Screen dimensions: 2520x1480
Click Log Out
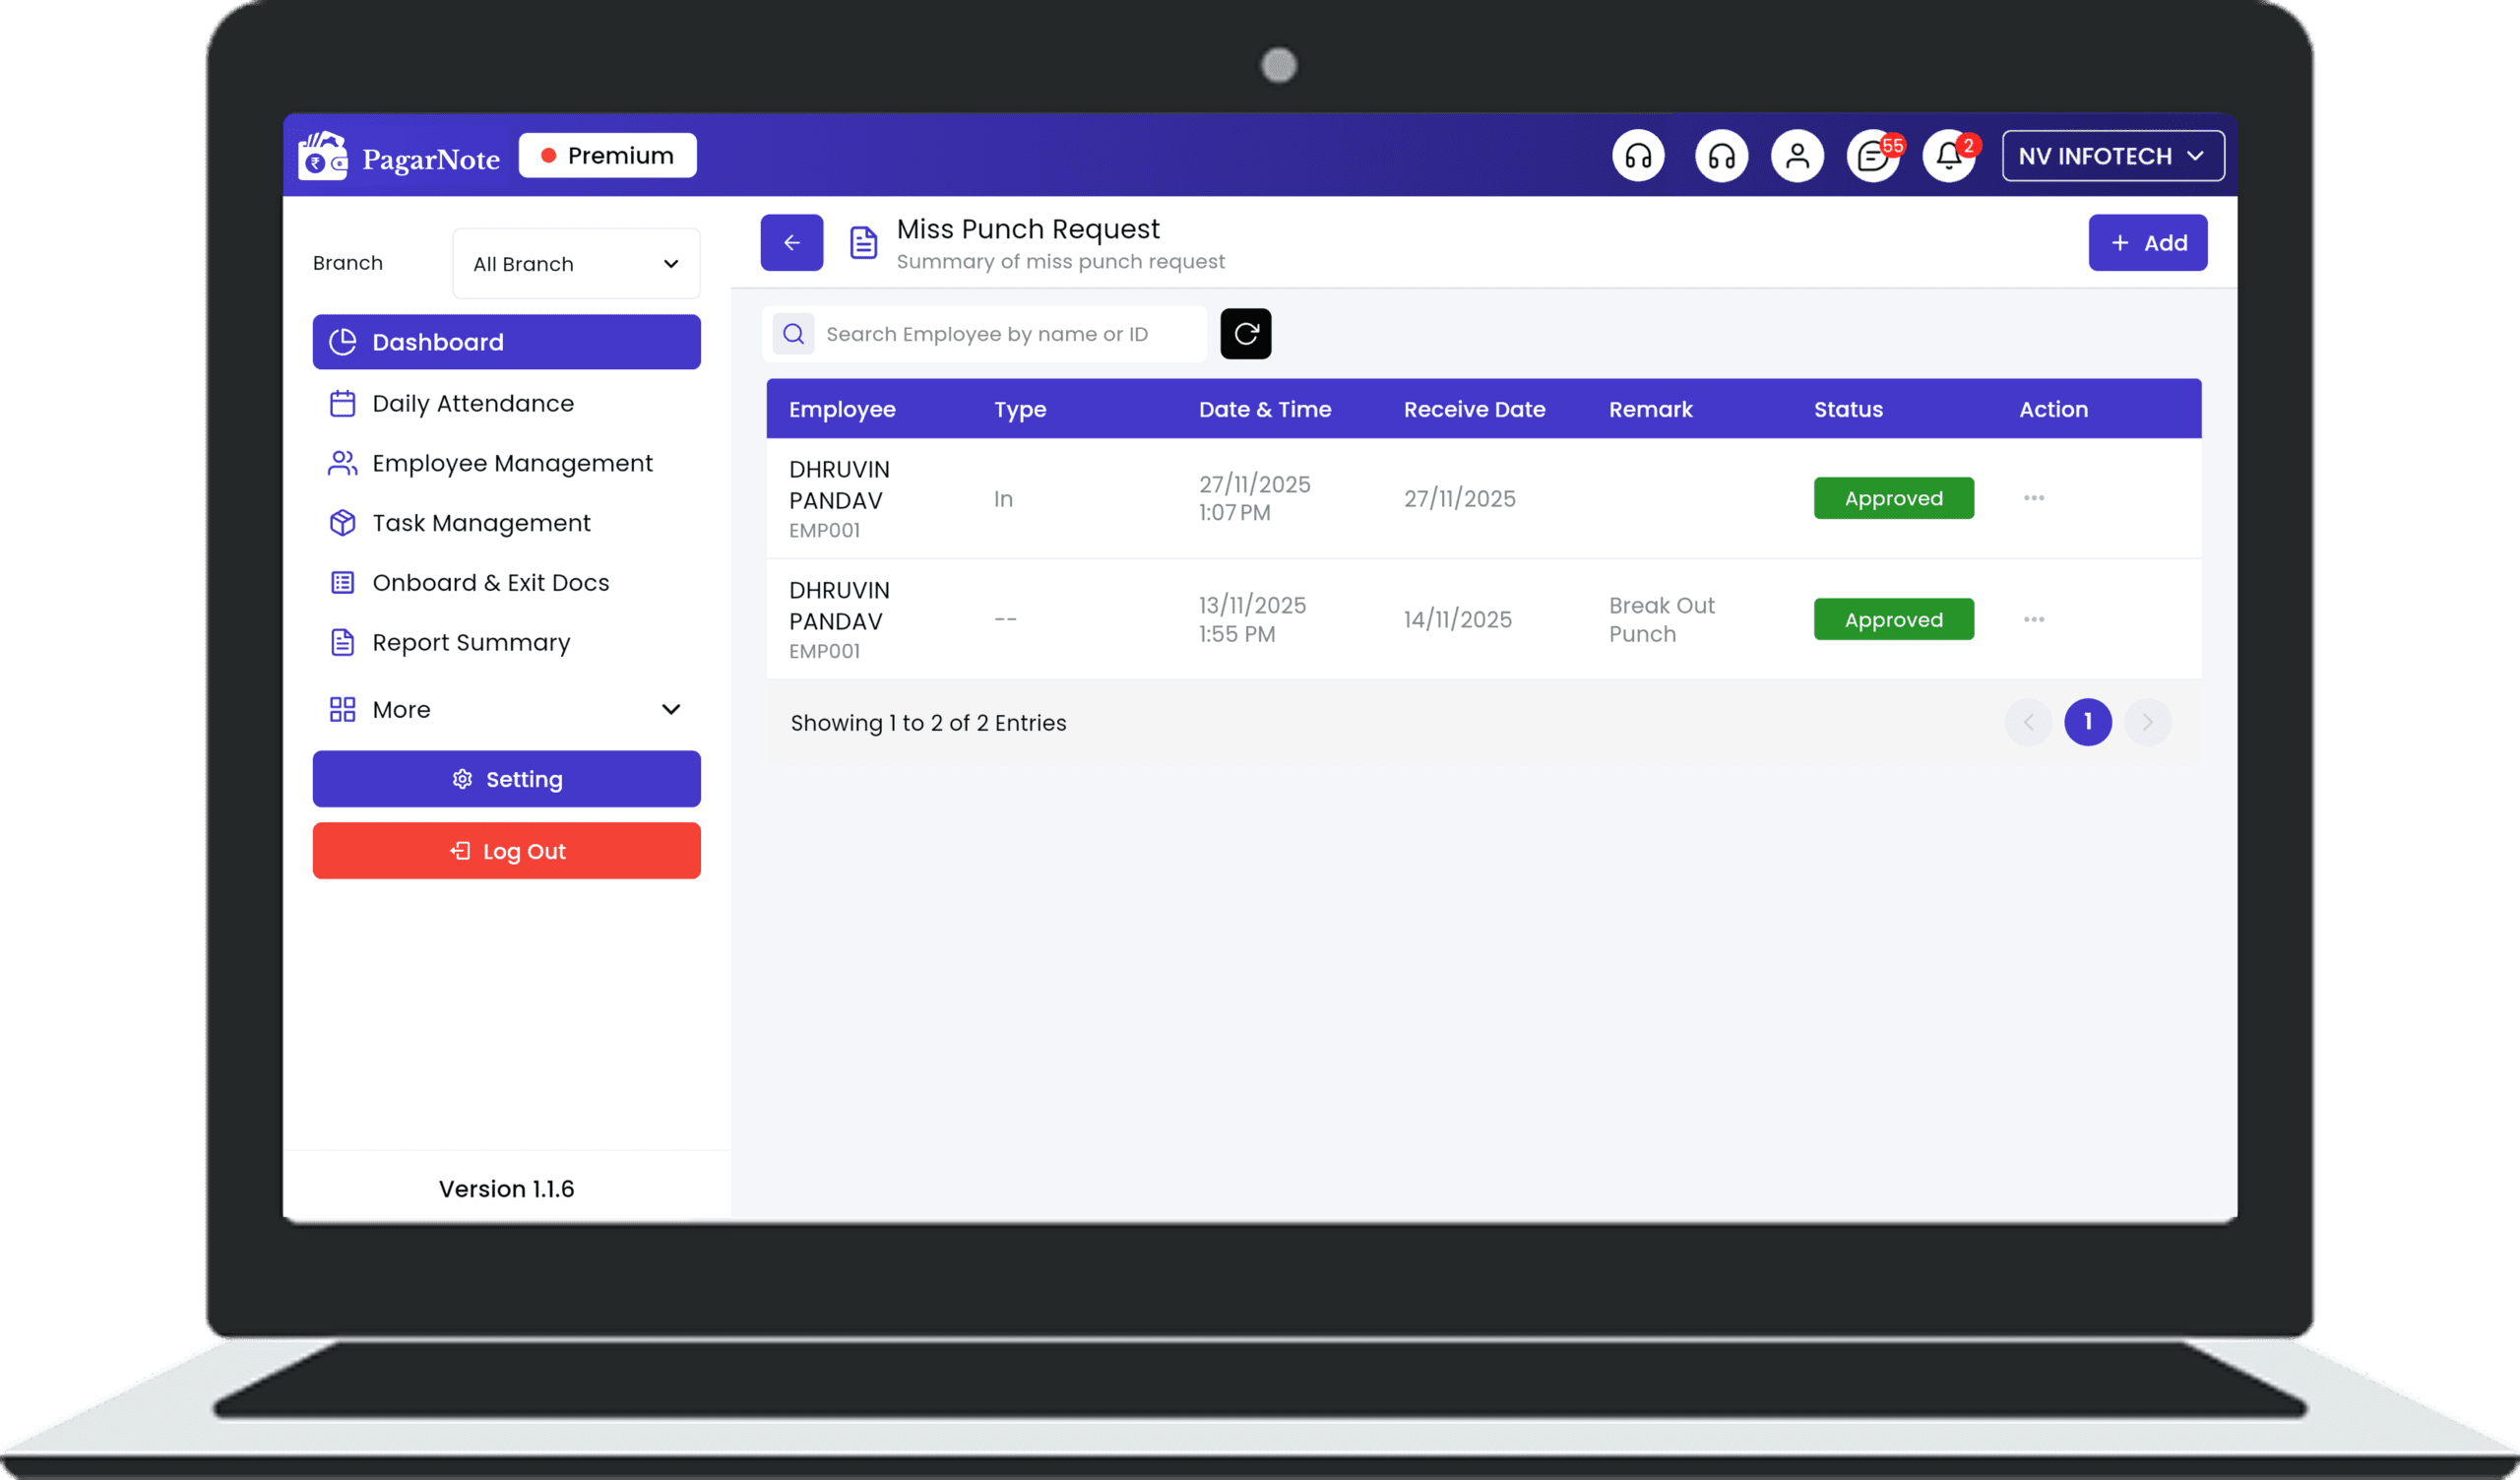(x=506, y=851)
